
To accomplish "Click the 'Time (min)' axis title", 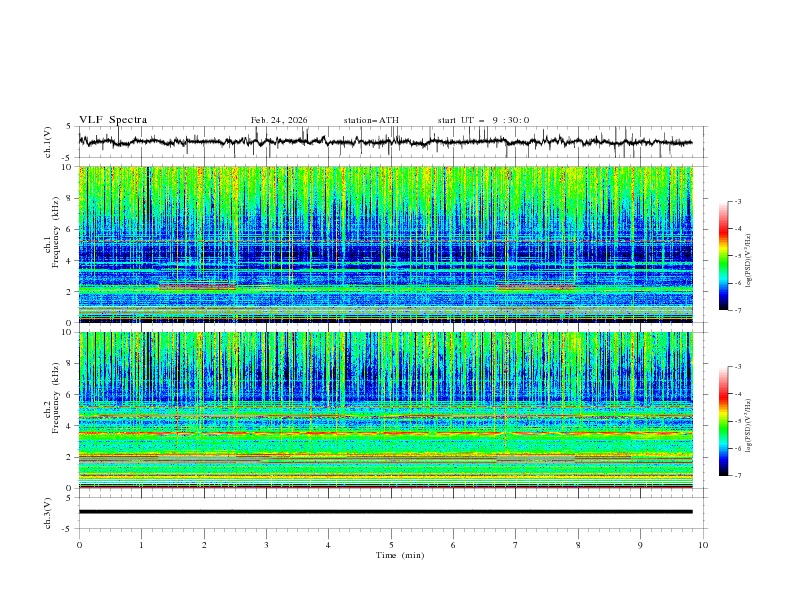I will [400, 555].
